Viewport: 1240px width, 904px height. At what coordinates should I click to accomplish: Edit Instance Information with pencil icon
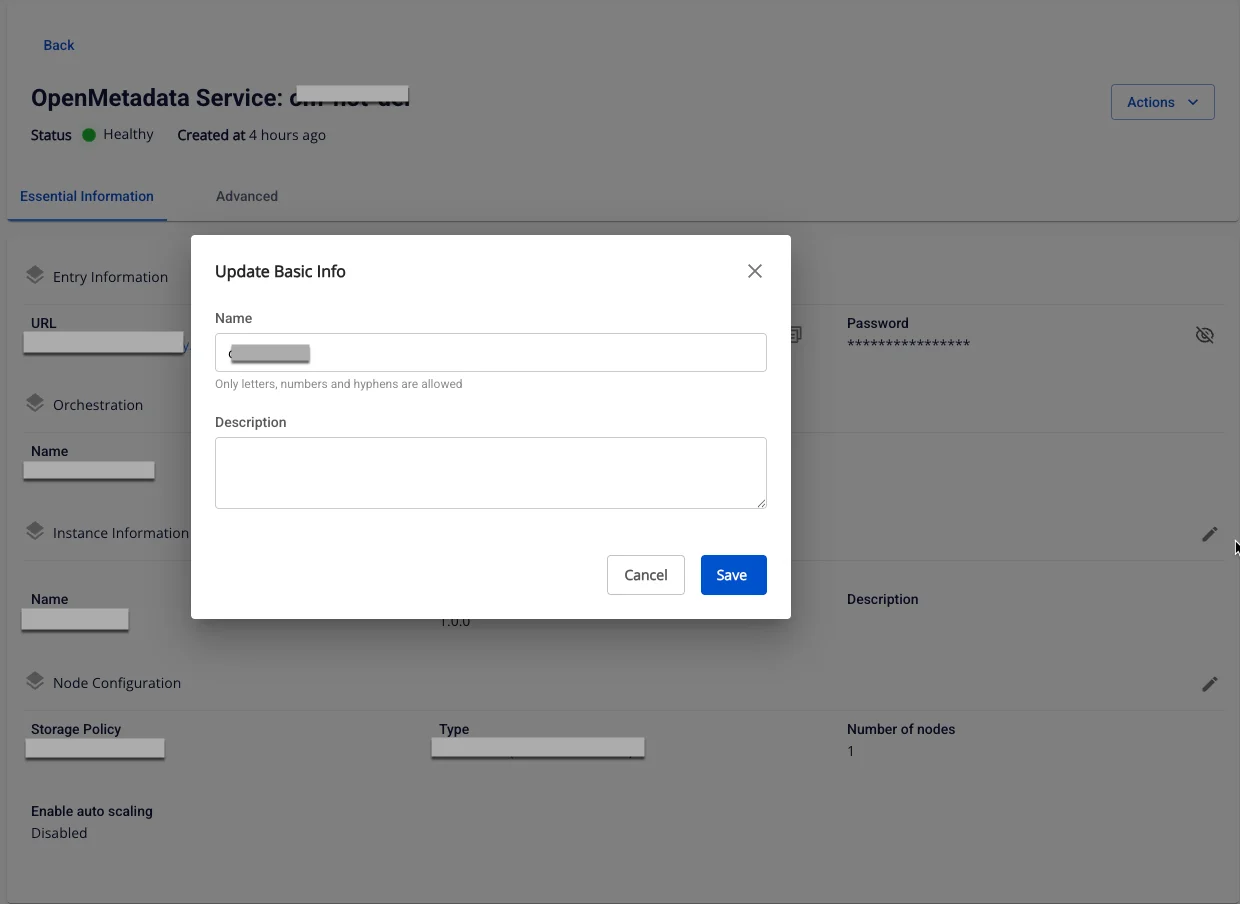[1210, 534]
